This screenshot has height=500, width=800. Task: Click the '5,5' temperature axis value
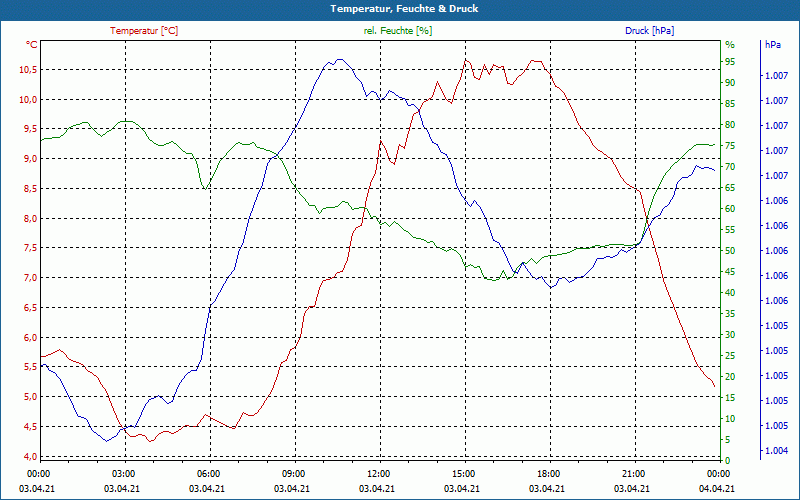click(x=30, y=367)
